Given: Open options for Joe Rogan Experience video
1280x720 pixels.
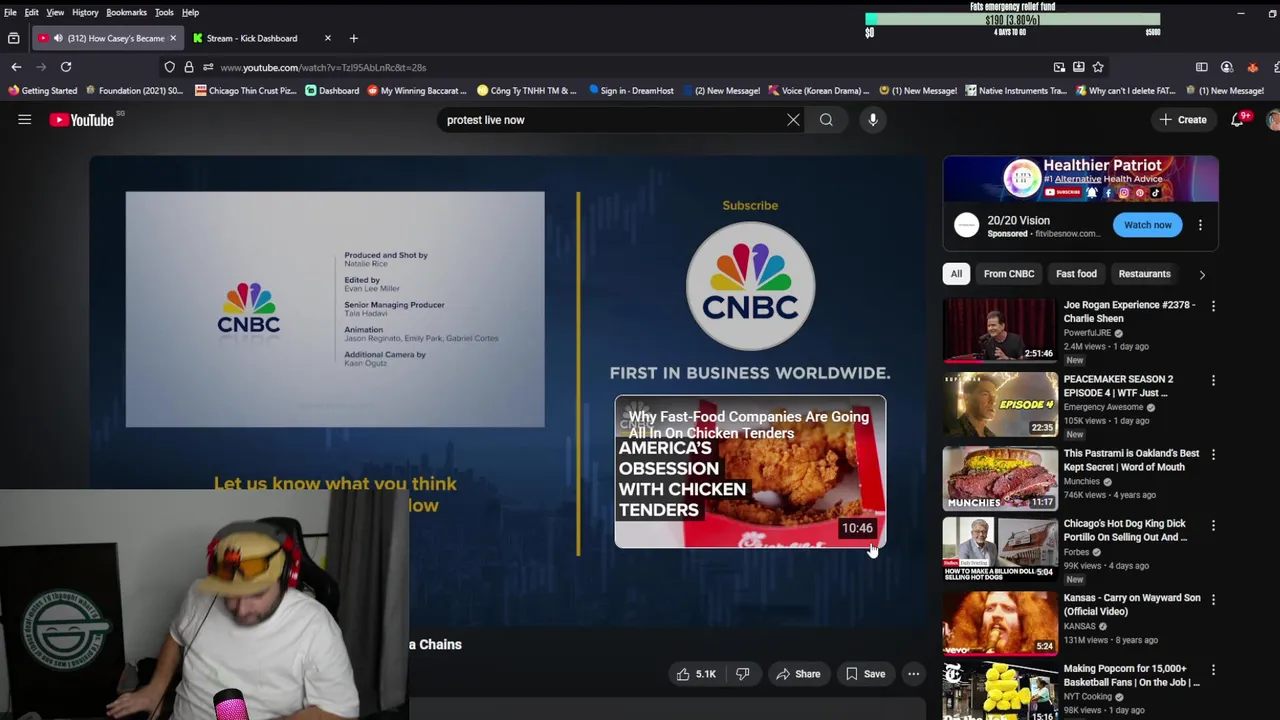Looking at the screenshot, I should [x=1213, y=306].
